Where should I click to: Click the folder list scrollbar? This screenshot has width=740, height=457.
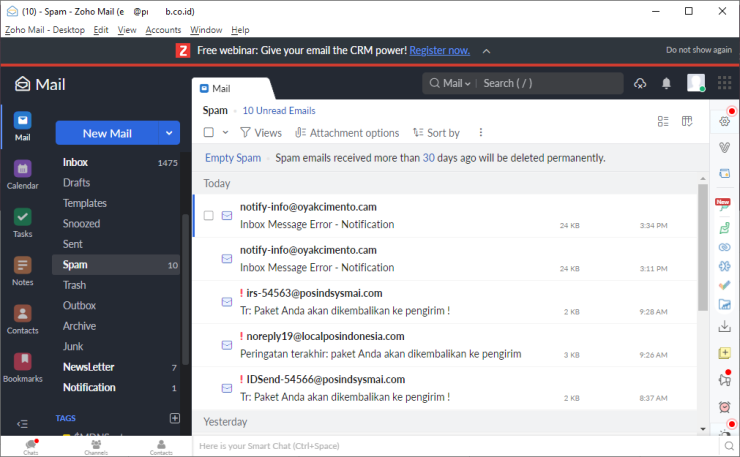(185, 289)
